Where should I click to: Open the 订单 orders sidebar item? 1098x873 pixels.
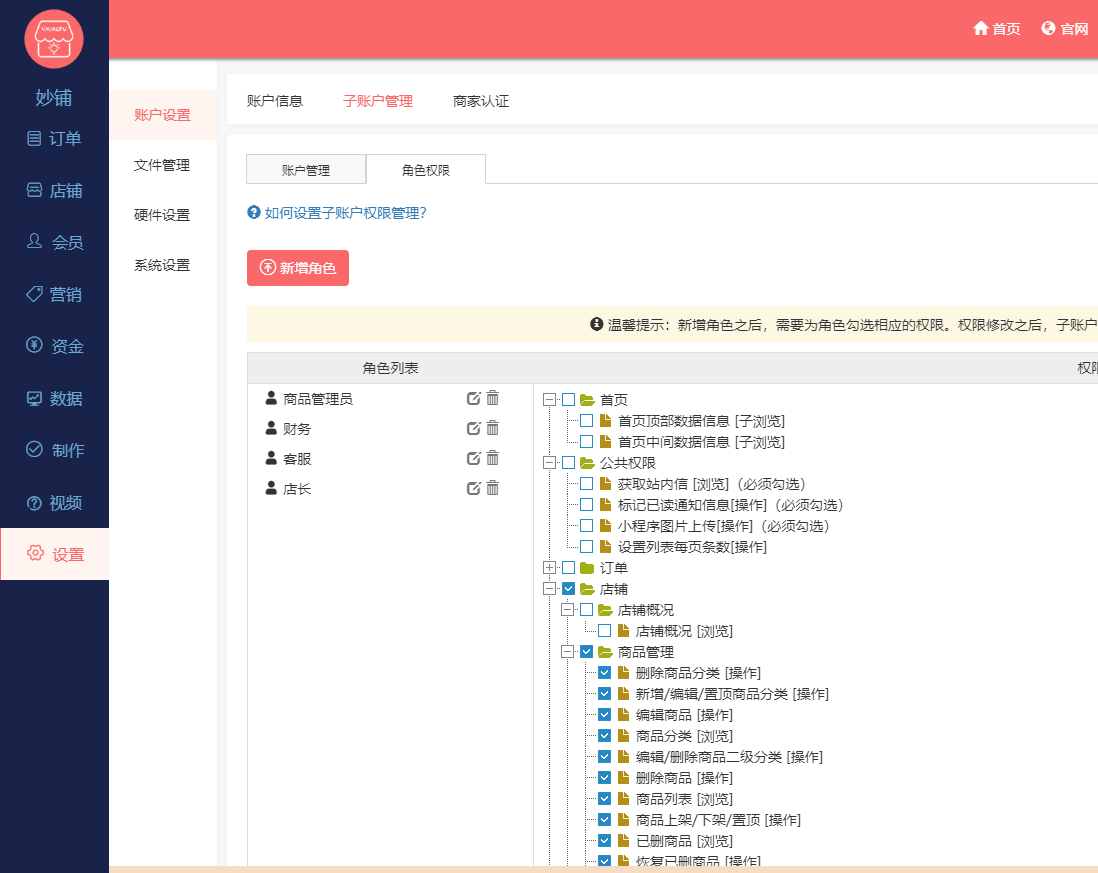pyautogui.click(x=54, y=139)
